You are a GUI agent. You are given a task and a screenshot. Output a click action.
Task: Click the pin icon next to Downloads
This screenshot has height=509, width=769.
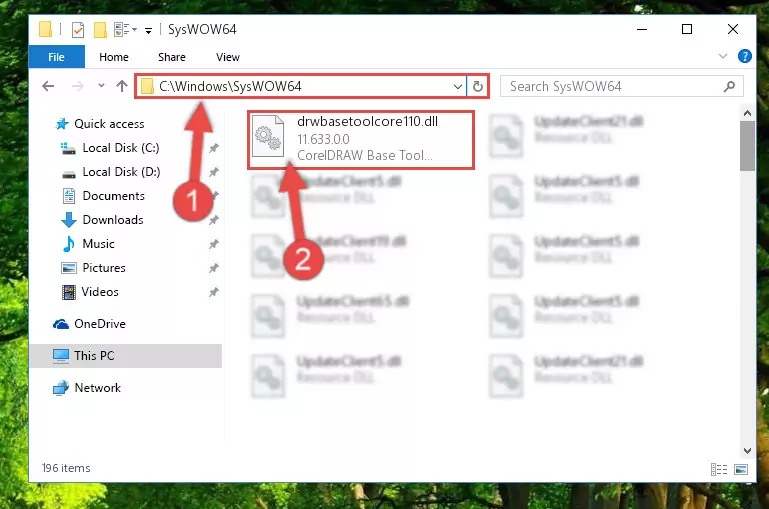(214, 220)
